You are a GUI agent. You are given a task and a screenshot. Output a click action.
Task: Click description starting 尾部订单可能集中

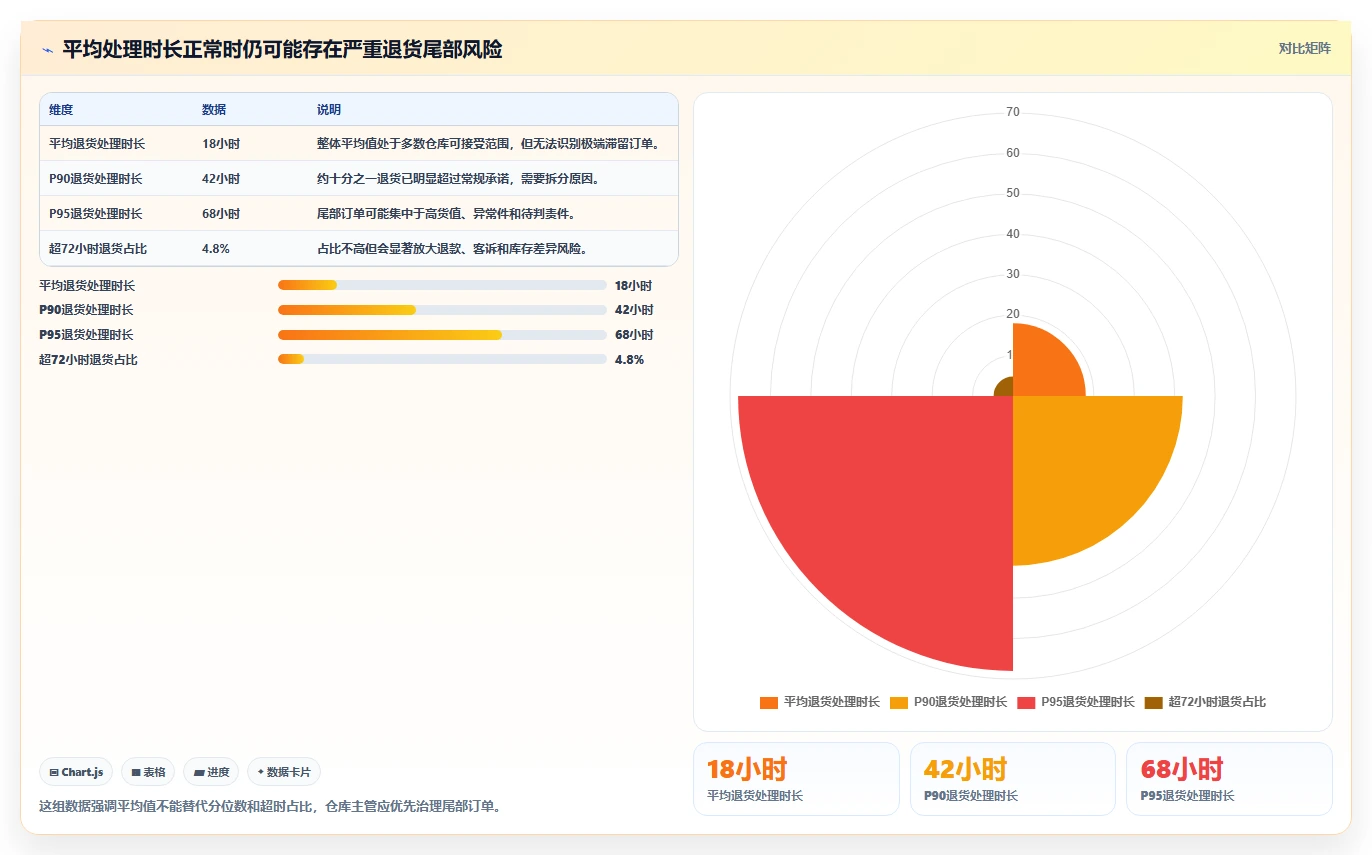click(446, 214)
